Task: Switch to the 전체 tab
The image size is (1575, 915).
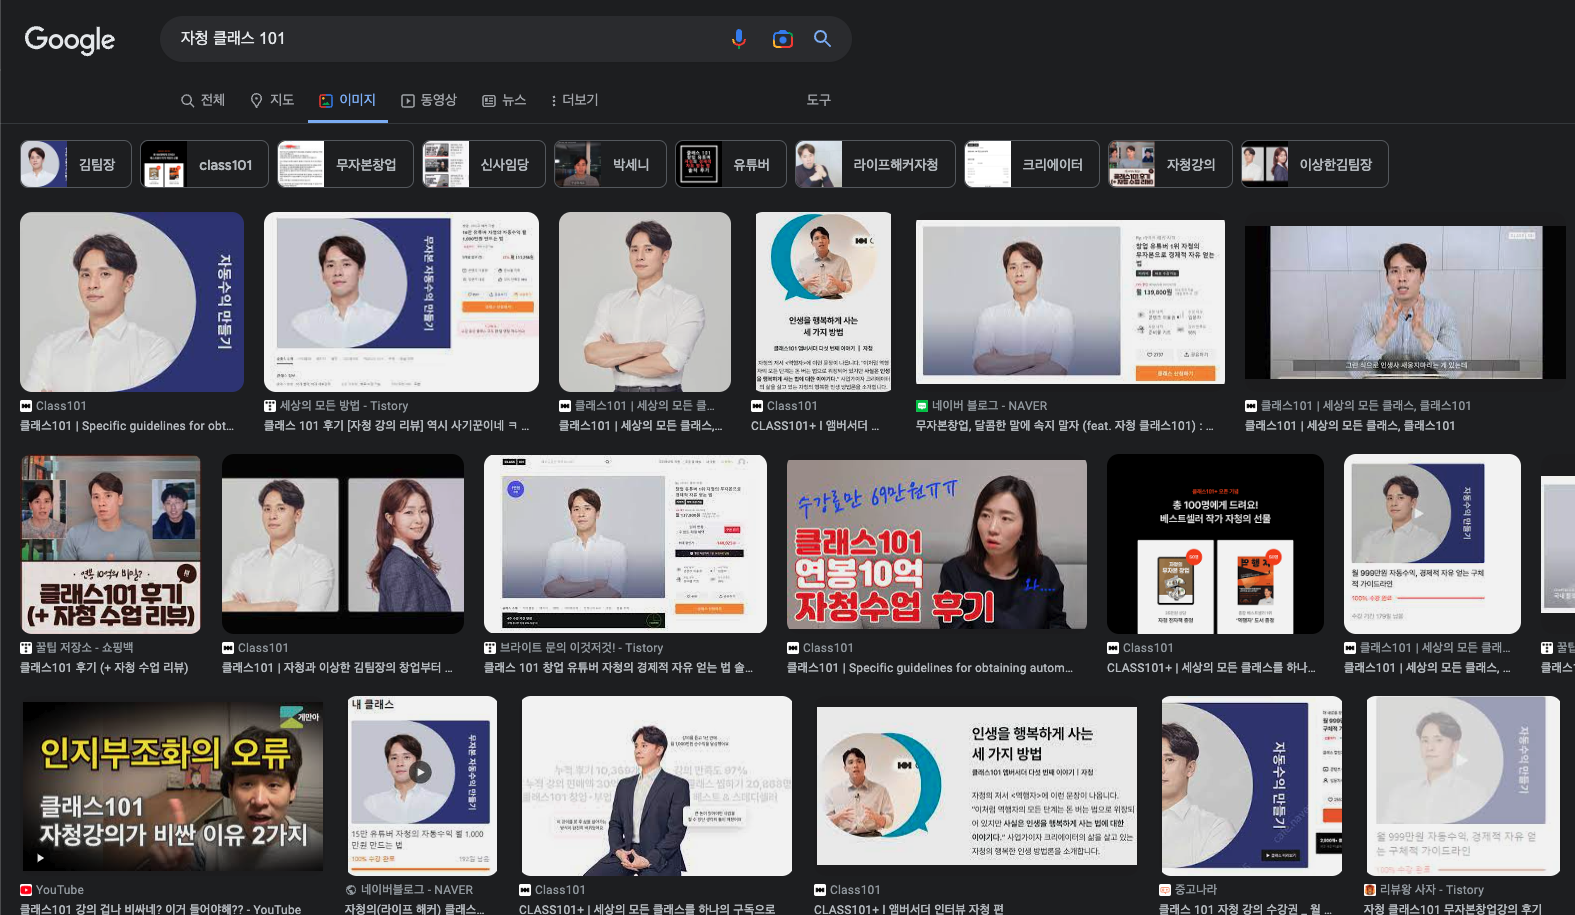Action: (202, 100)
